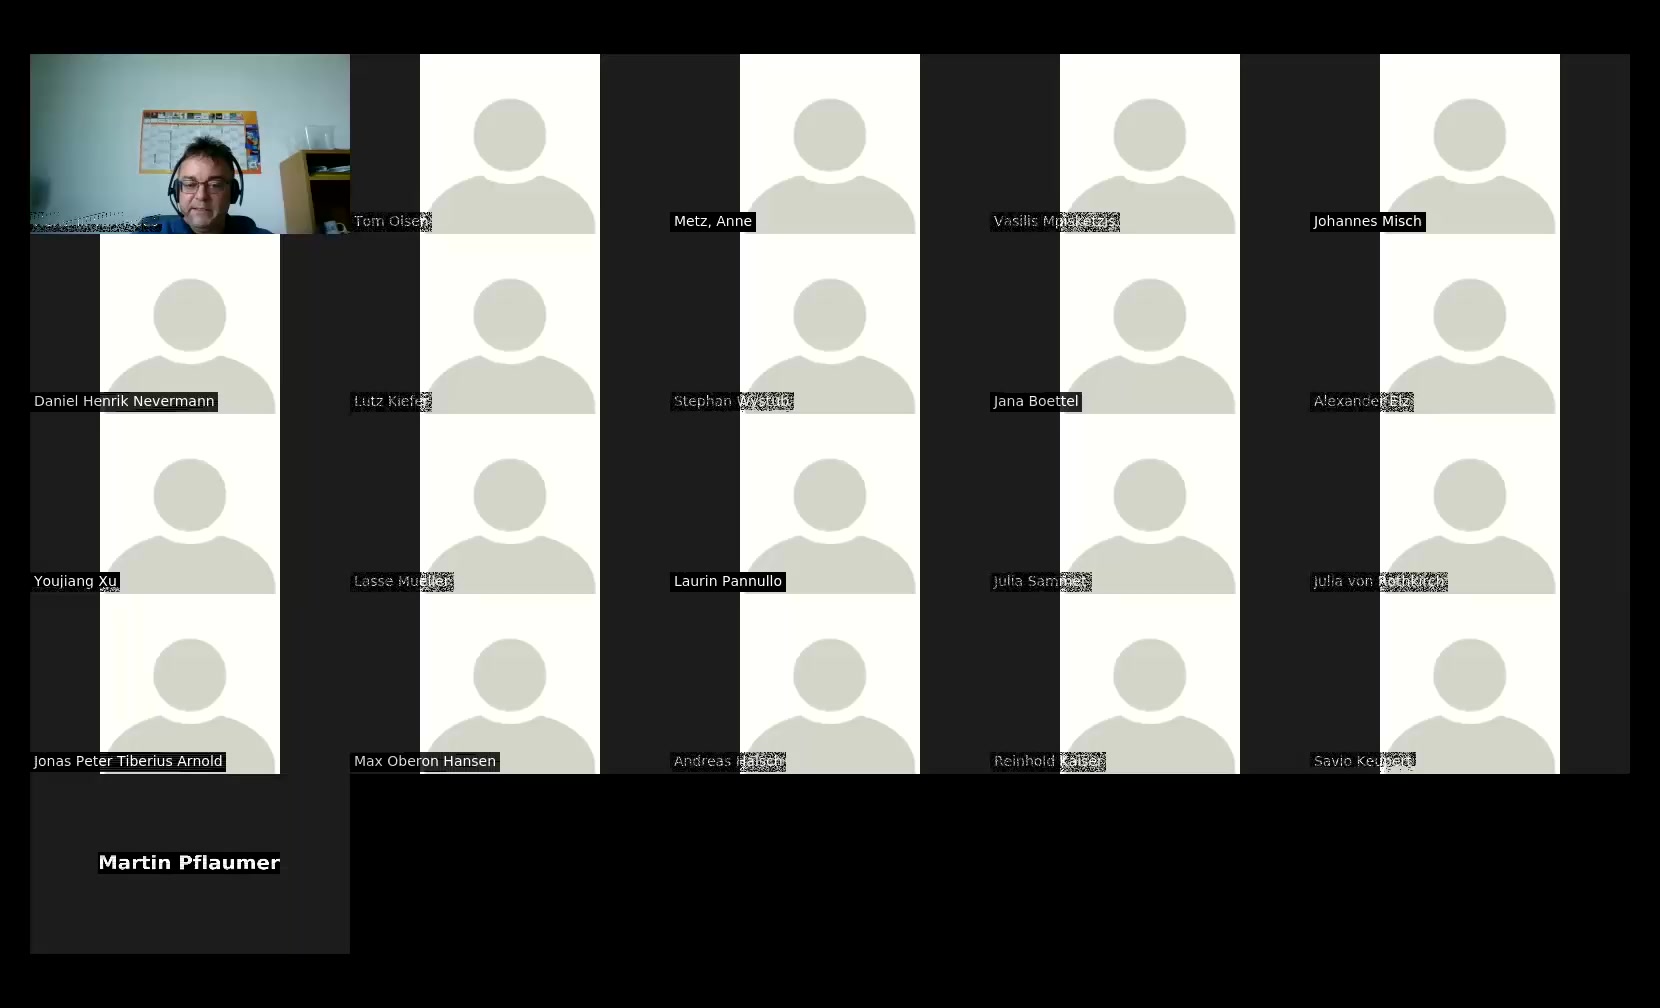Viewport: 1660px width, 1008px height.
Task: Click the Metz, Anne name label
Action: (x=712, y=221)
